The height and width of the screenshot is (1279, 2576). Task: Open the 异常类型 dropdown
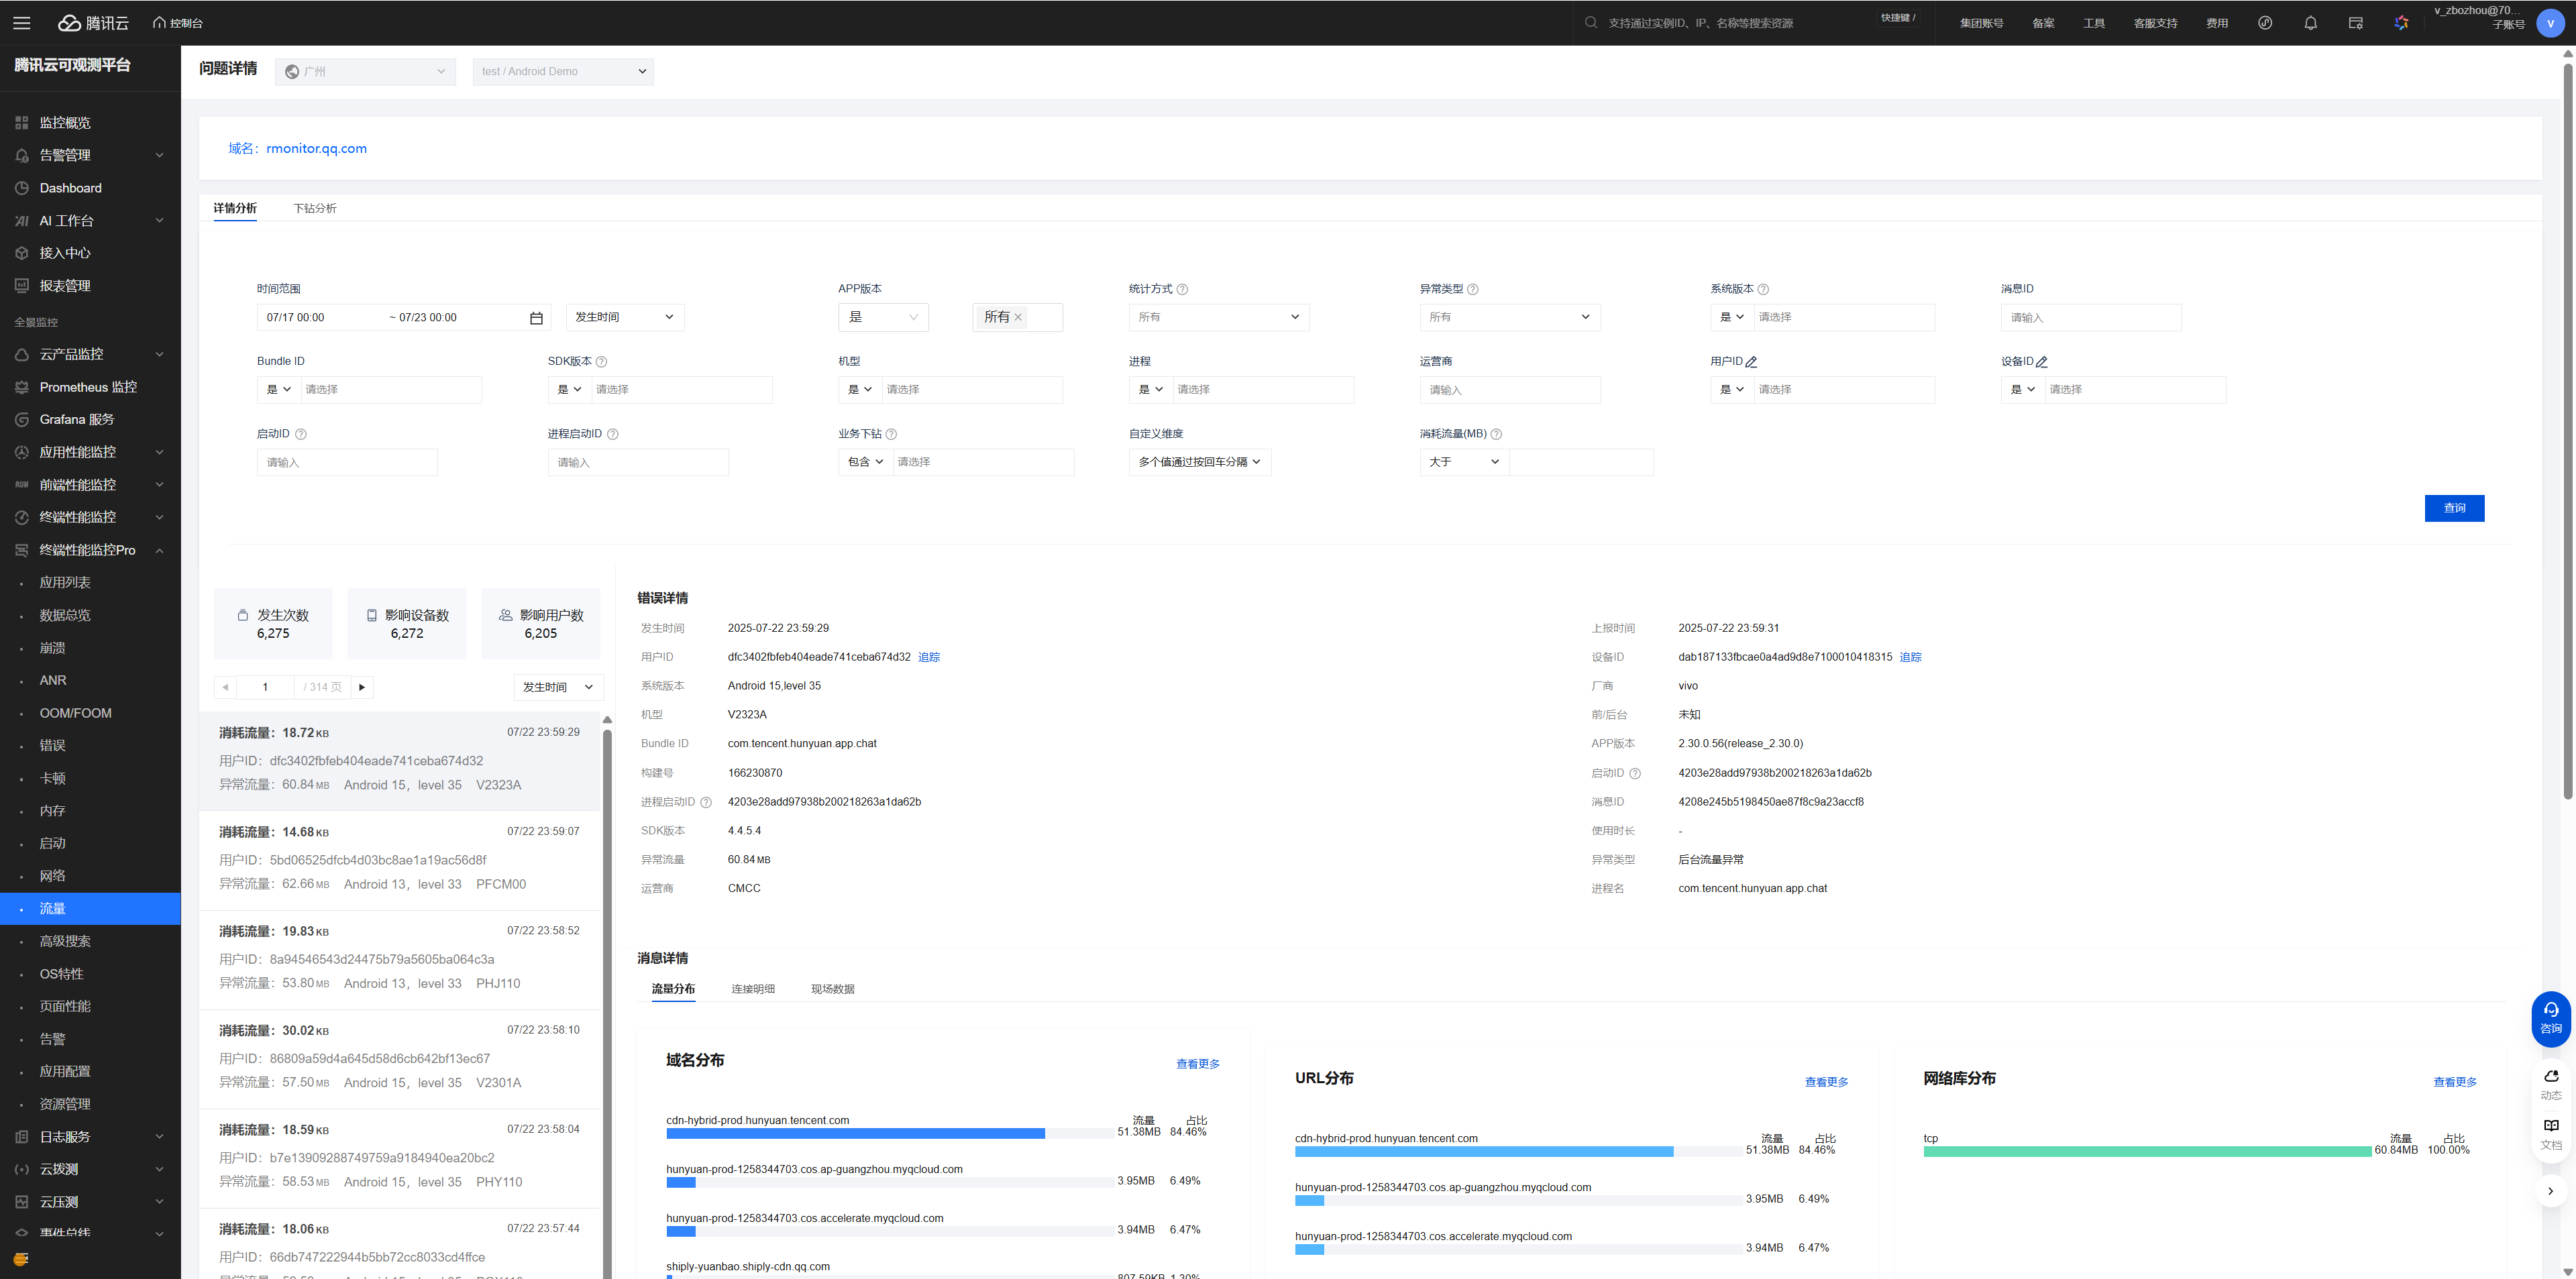pos(1509,317)
